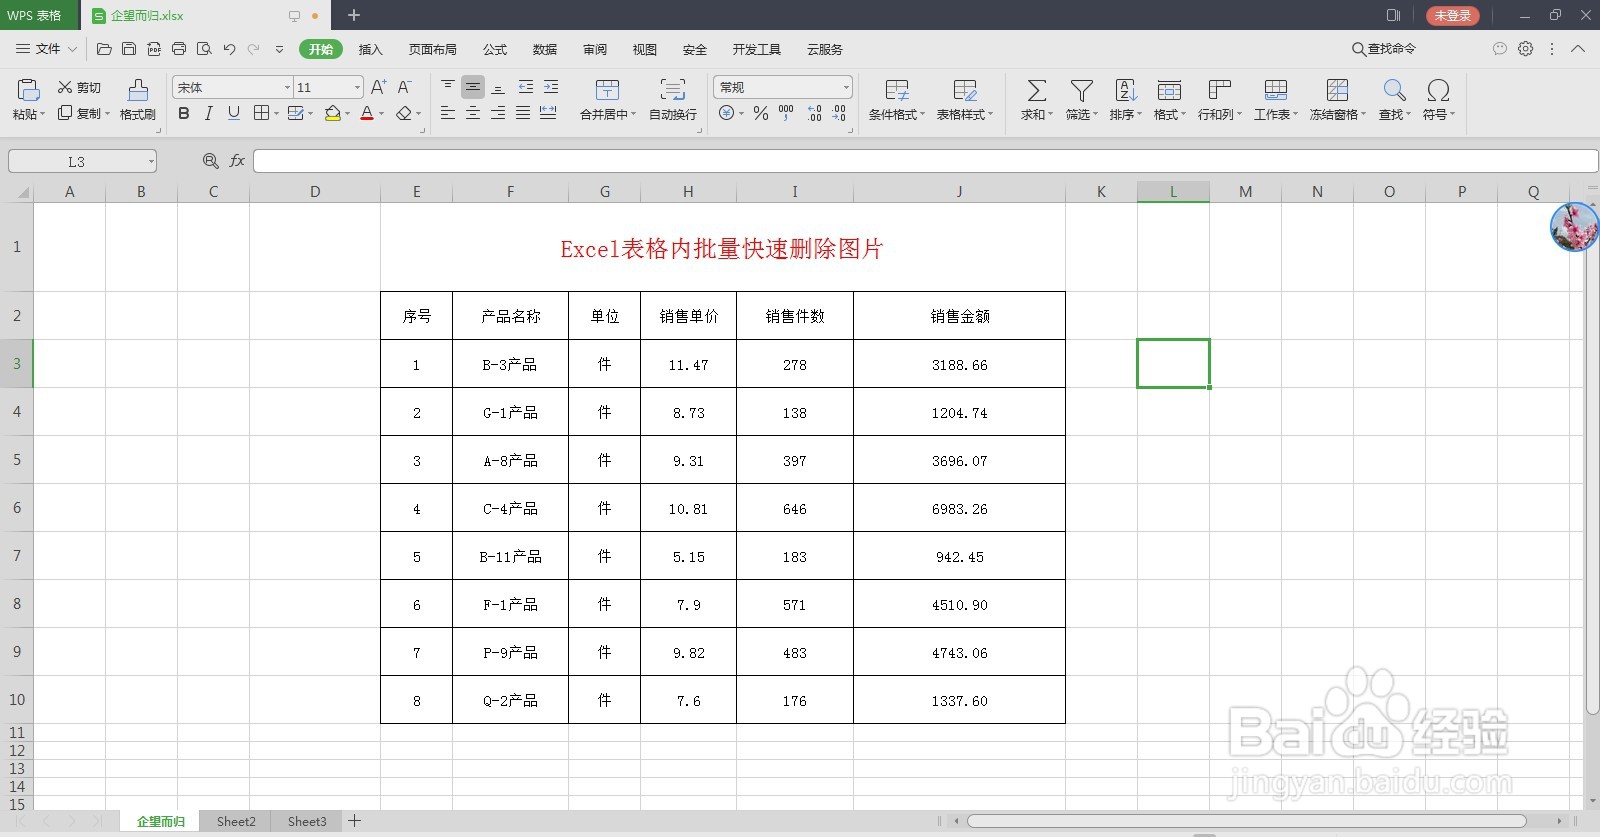This screenshot has width=1600, height=837.
Task: Expand the File (文件) menu arrow
Action: click(x=72, y=49)
